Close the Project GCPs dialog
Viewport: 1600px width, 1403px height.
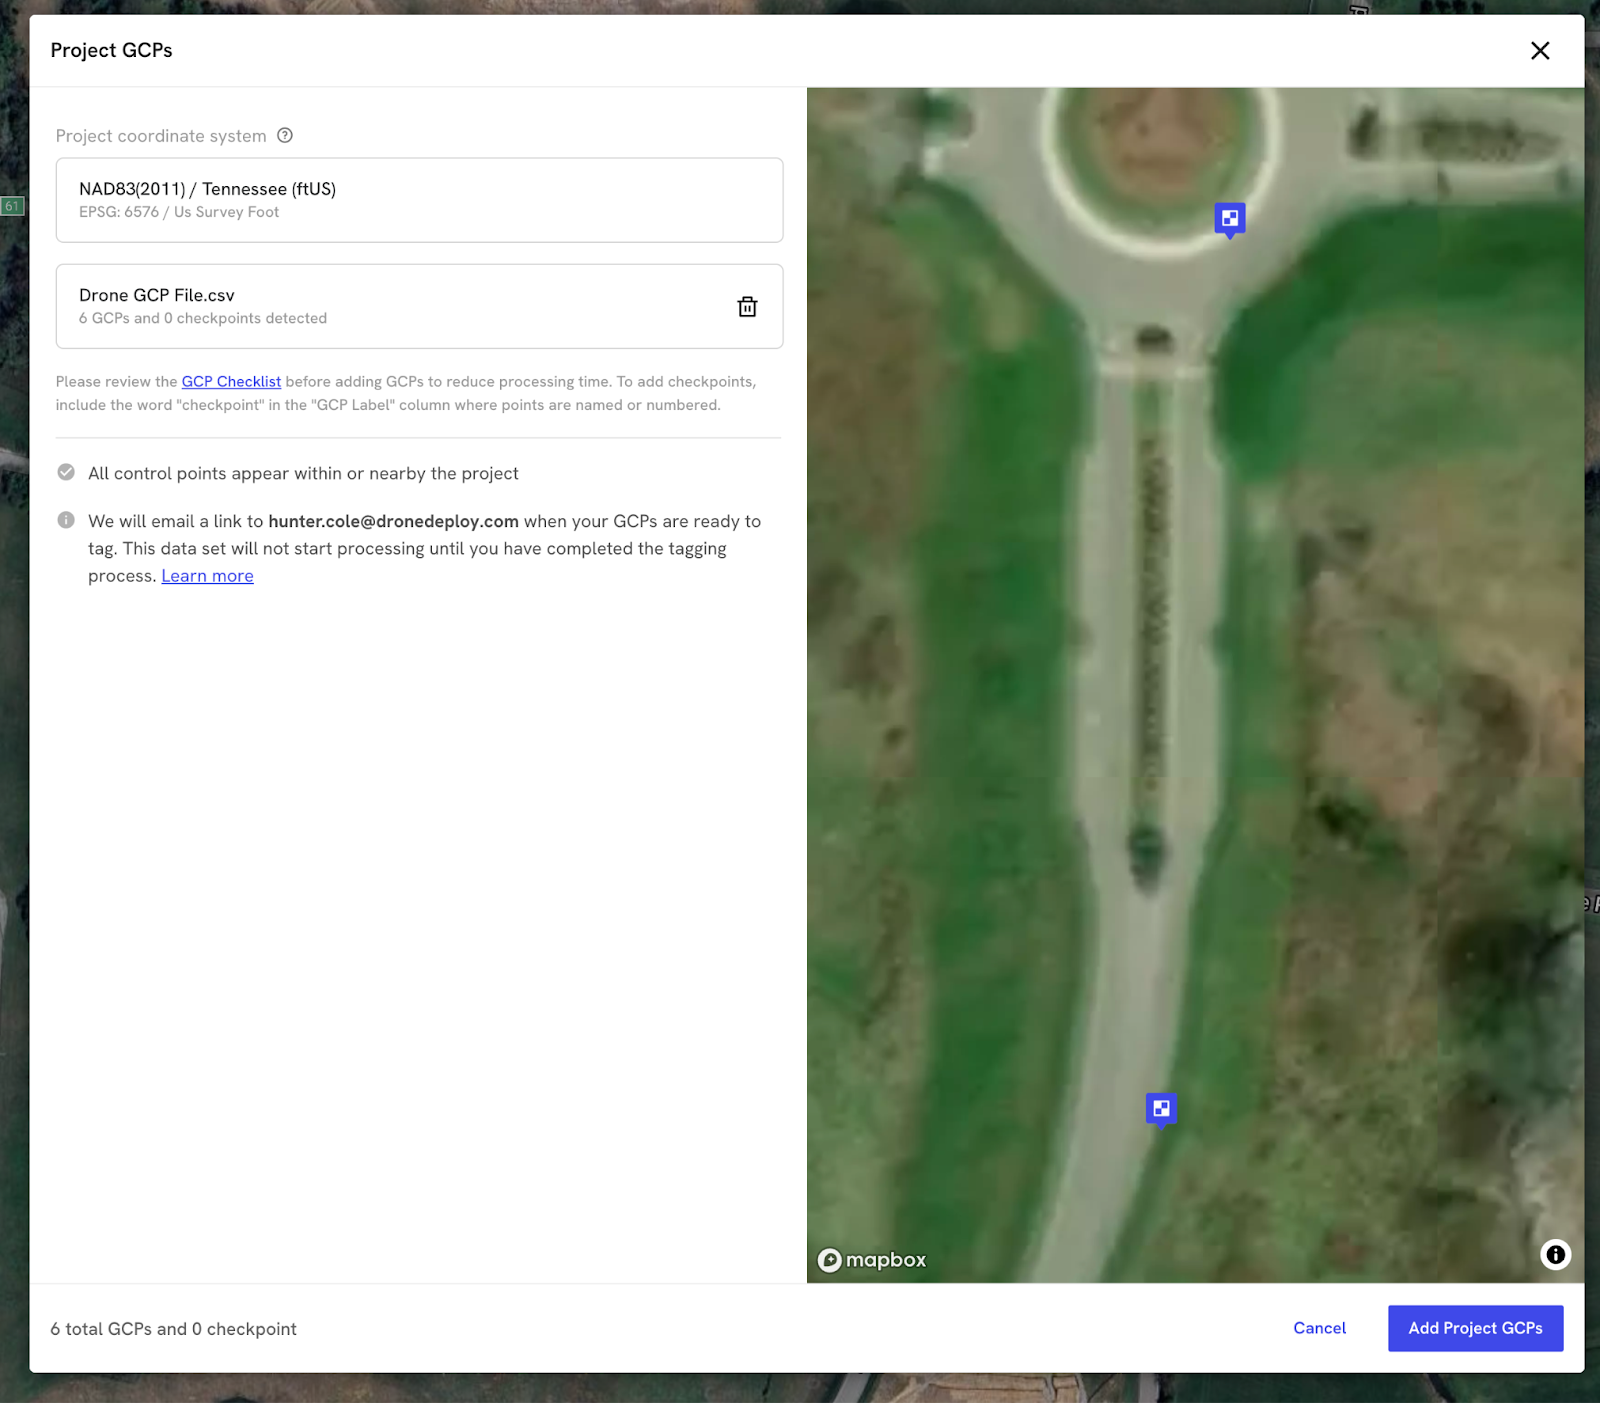click(1539, 51)
